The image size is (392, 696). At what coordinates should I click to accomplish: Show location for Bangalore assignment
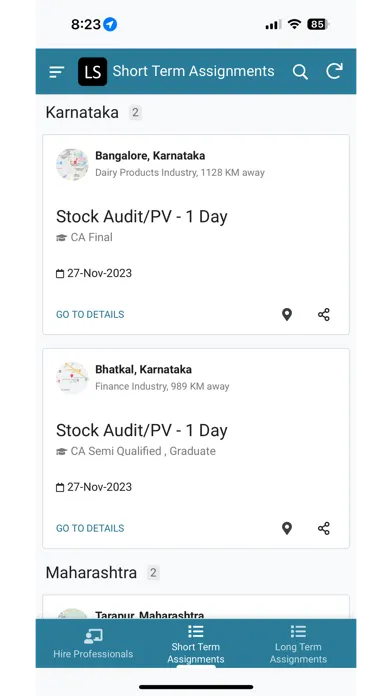click(287, 315)
